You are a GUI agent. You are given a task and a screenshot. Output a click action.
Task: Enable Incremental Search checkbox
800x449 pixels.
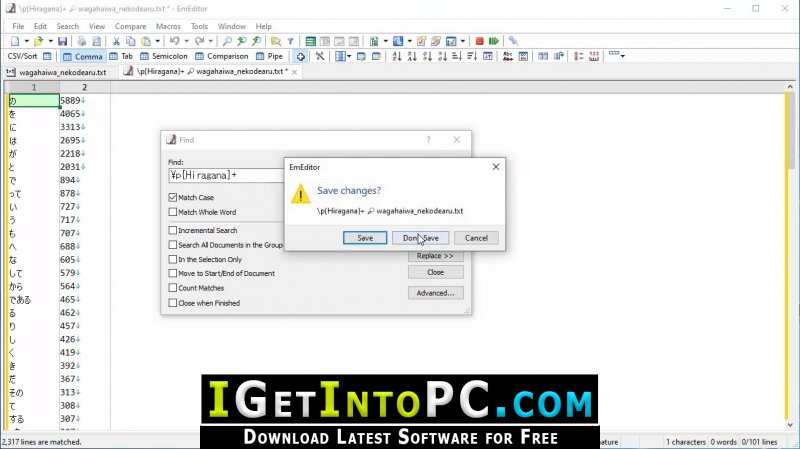(173, 230)
